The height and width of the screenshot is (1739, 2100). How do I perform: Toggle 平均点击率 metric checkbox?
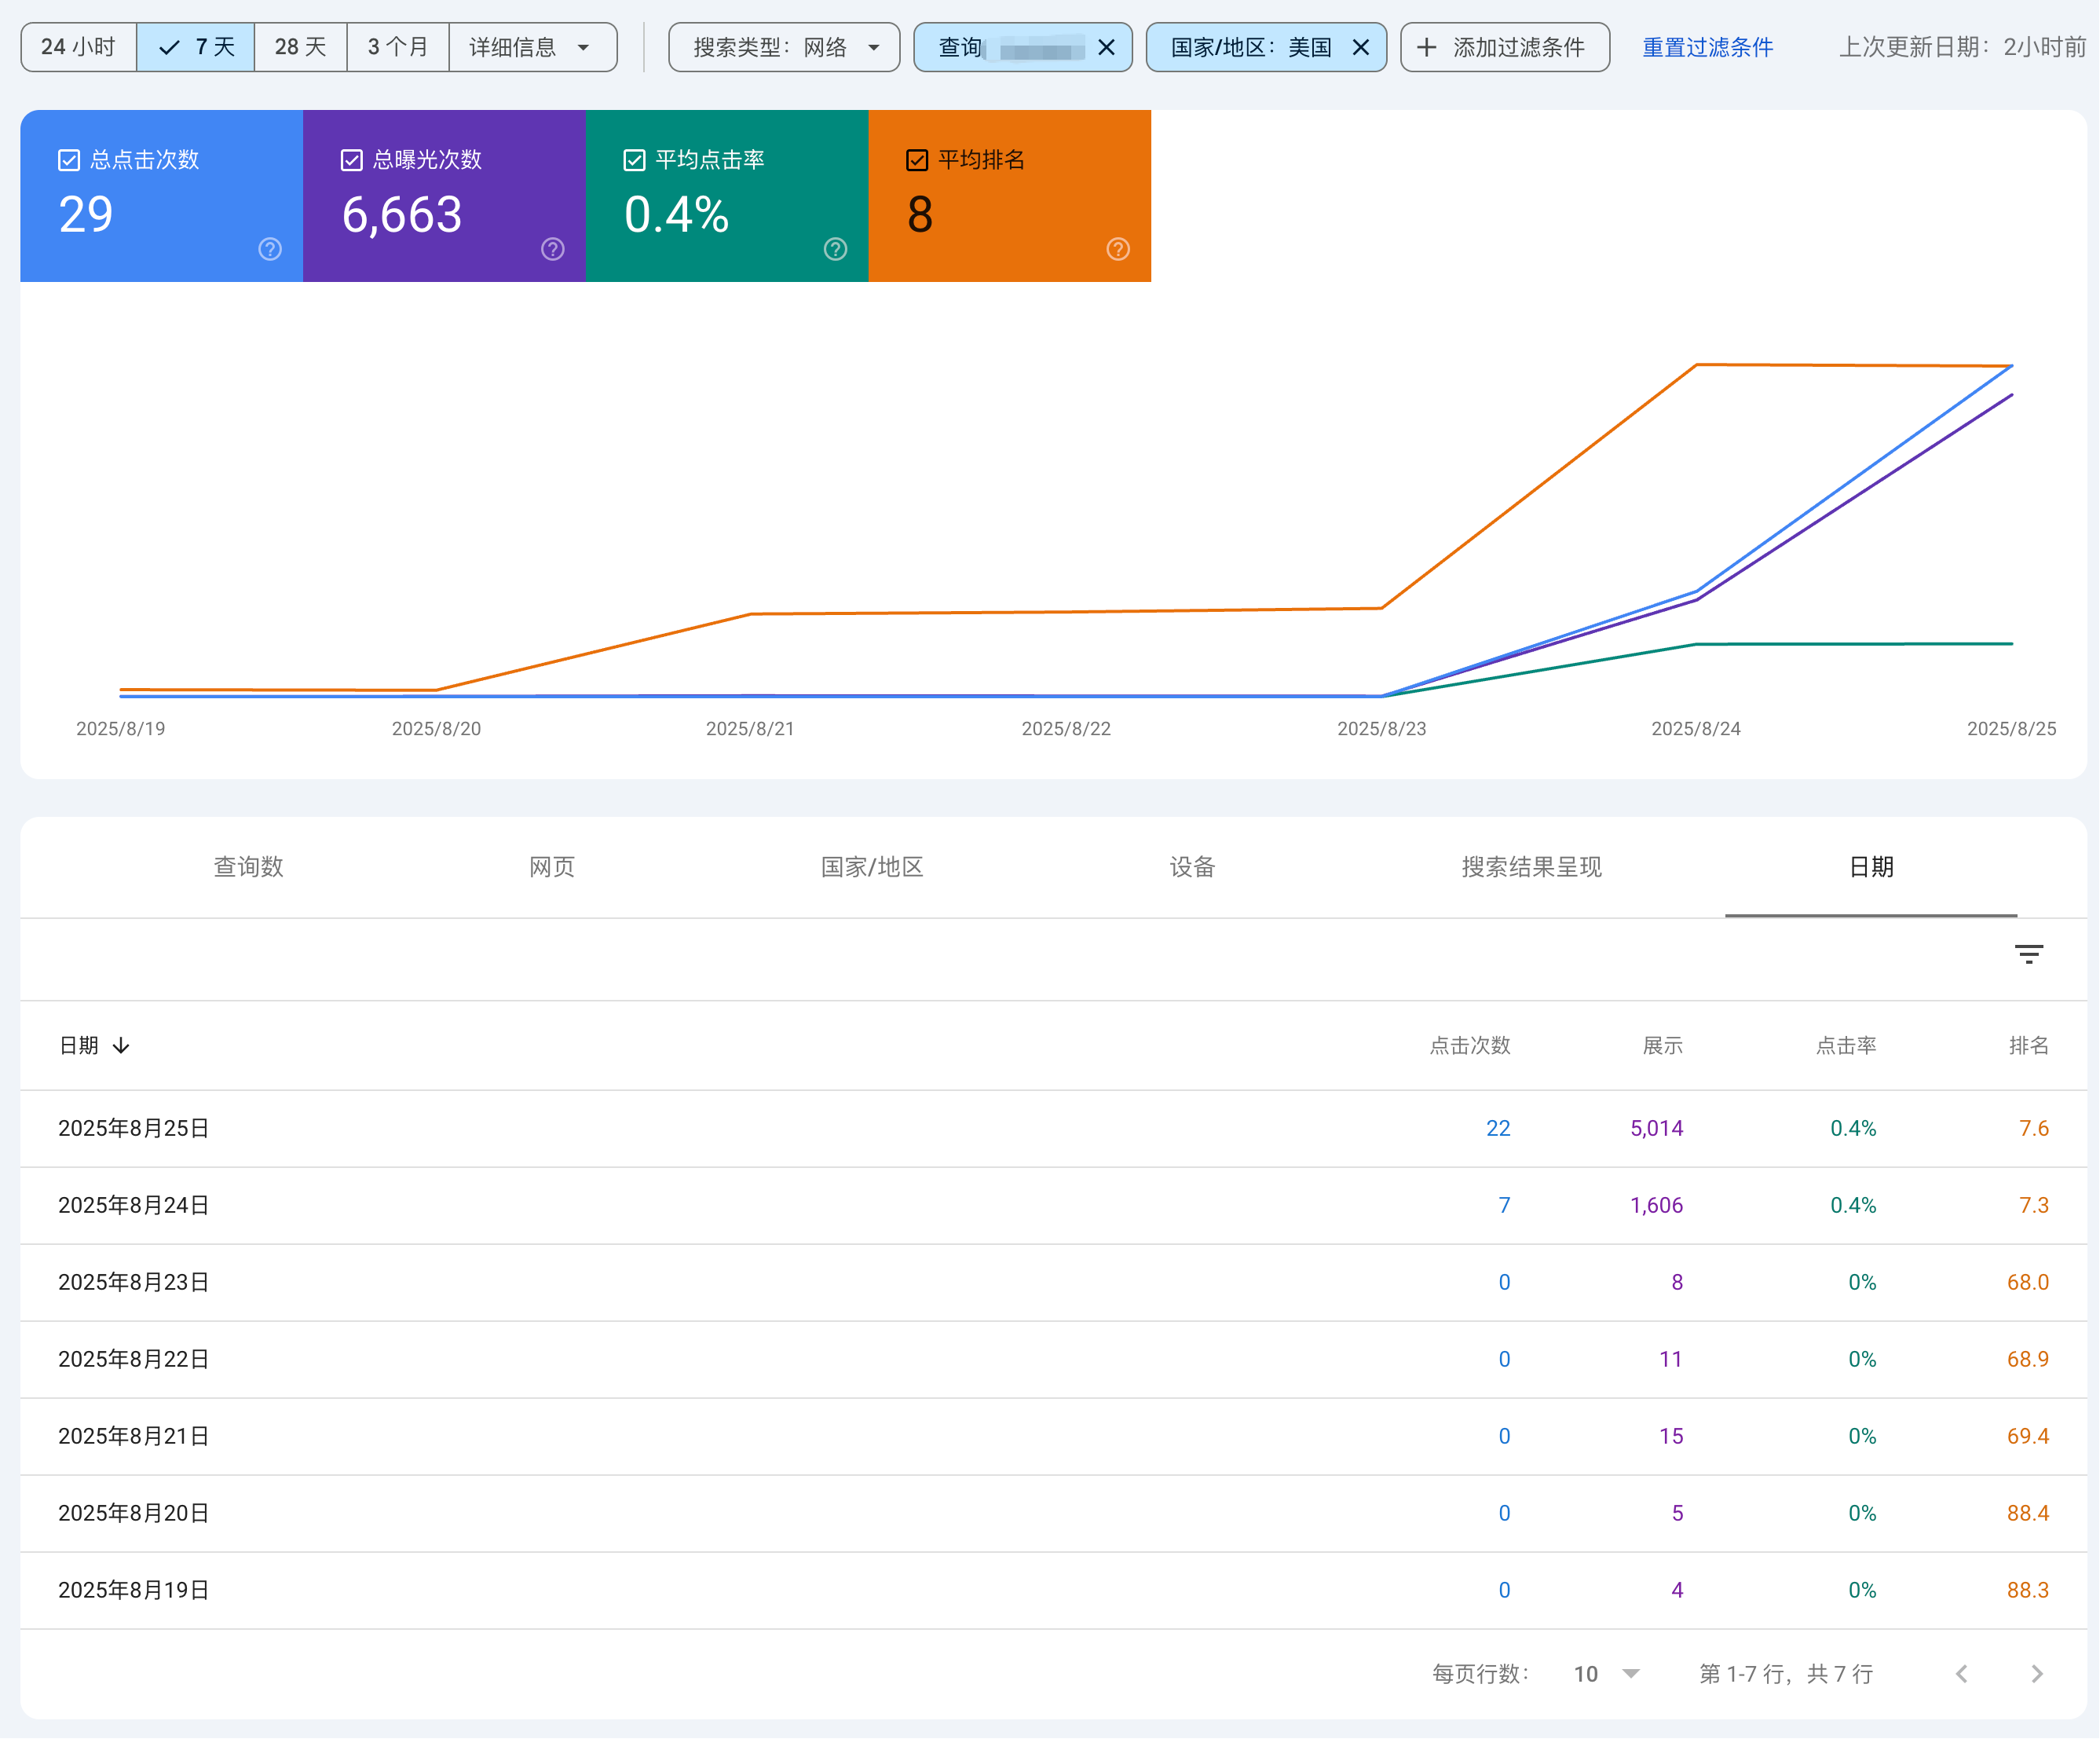(635, 160)
